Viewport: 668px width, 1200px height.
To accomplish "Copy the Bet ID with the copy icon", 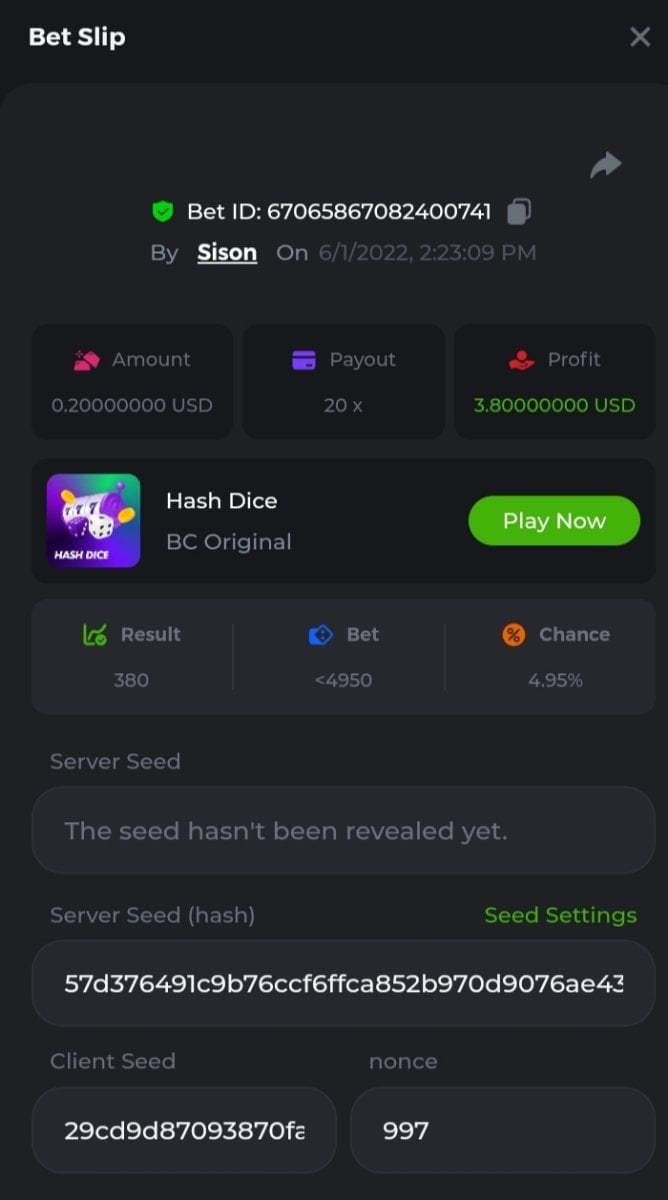I will pos(519,211).
